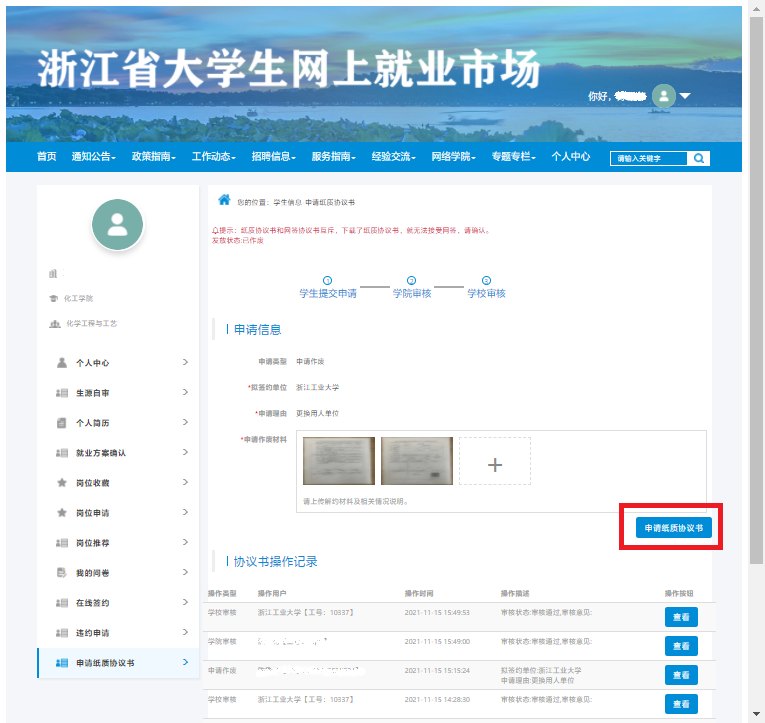Click the search magnifier icon in navbar
Image resolution: width=765 pixels, height=723 pixels.
pyautogui.click(x=699, y=158)
